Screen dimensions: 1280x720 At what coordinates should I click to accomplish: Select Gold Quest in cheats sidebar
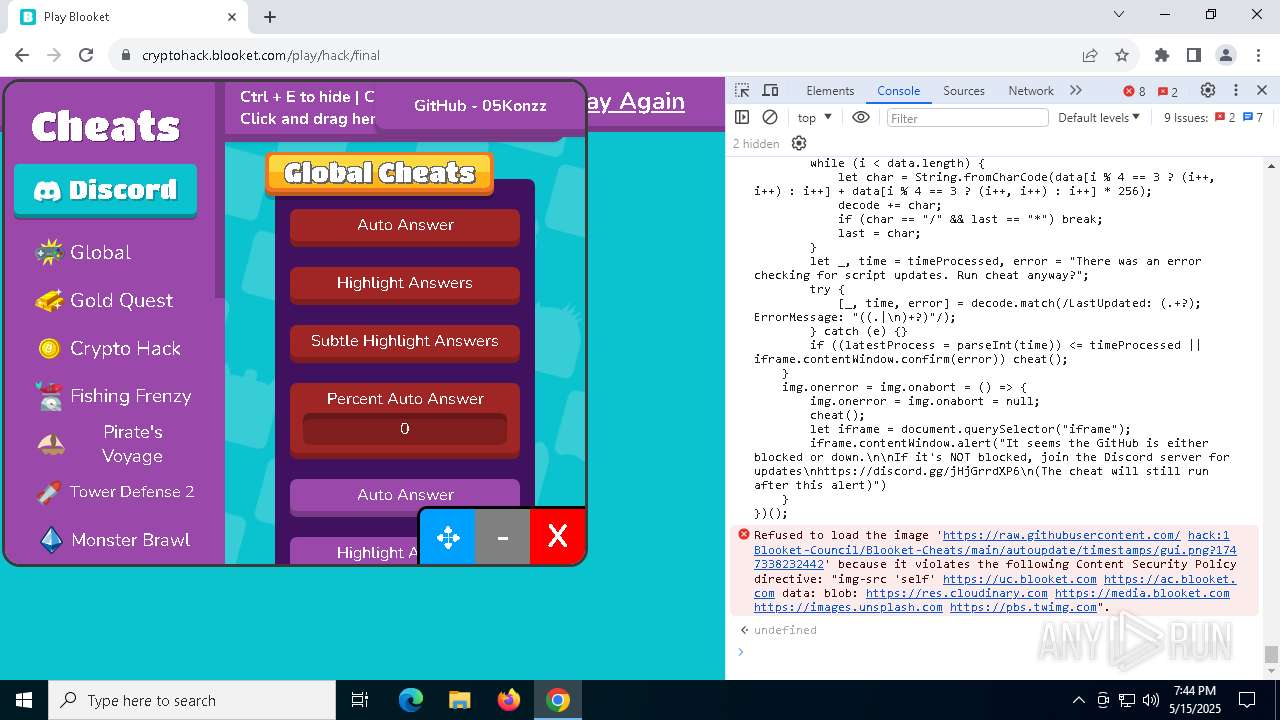pyautogui.click(x=104, y=300)
